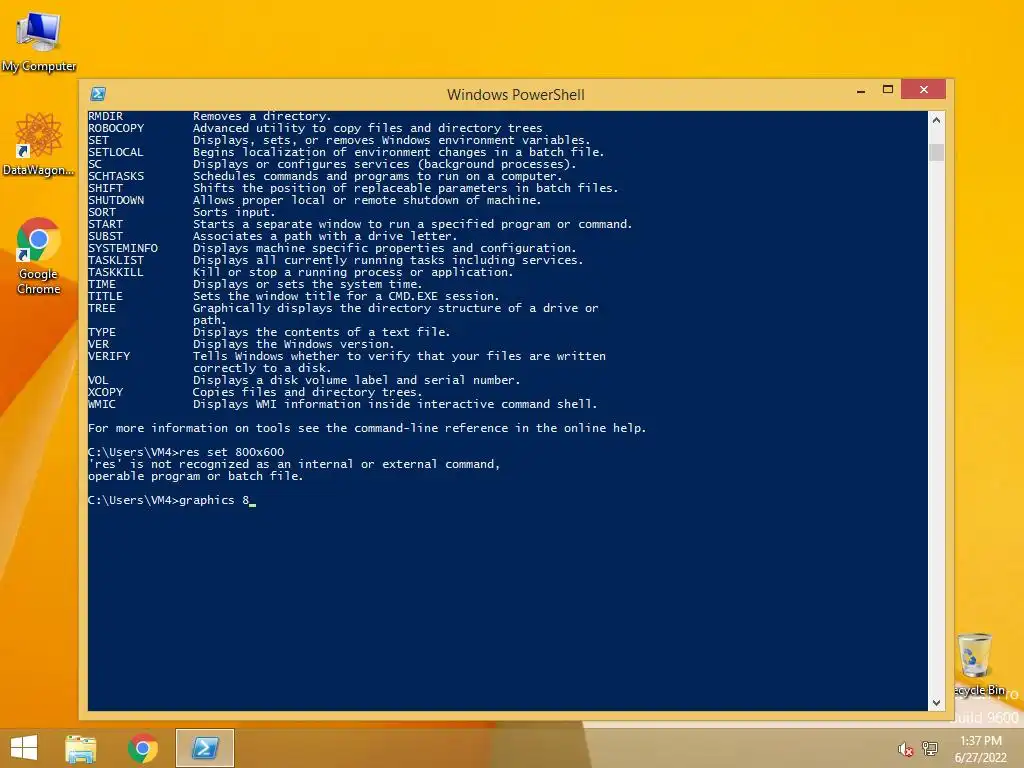Click the SETLOCAL command row
Image resolution: width=1024 pixels, height=768 pixels.
coord(346,152)
